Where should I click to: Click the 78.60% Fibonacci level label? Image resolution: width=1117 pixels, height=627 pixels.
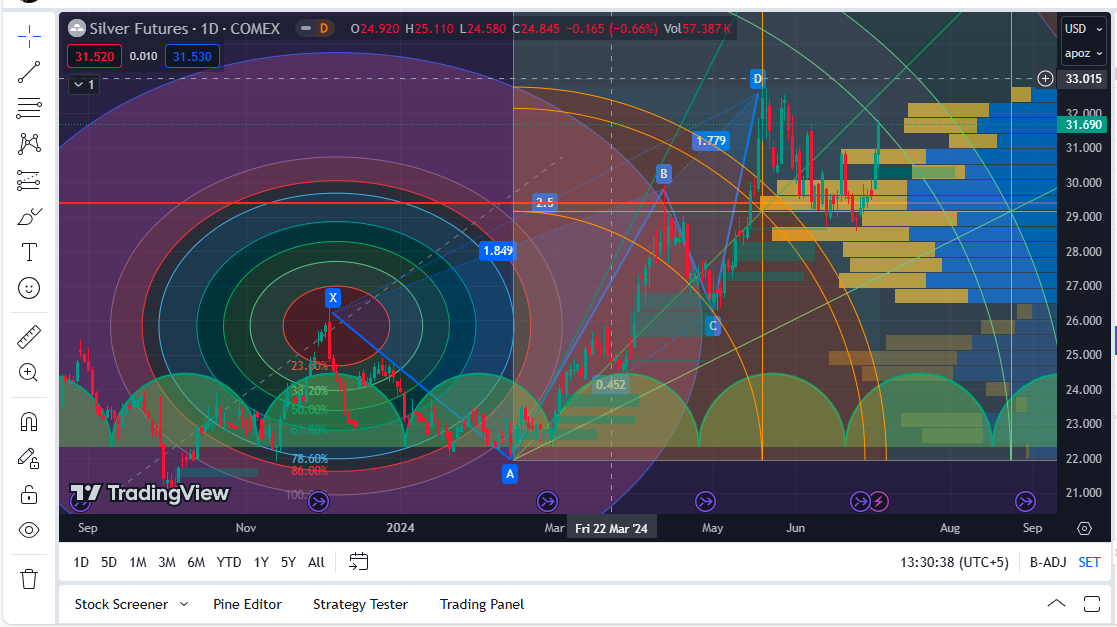(309, 459)
